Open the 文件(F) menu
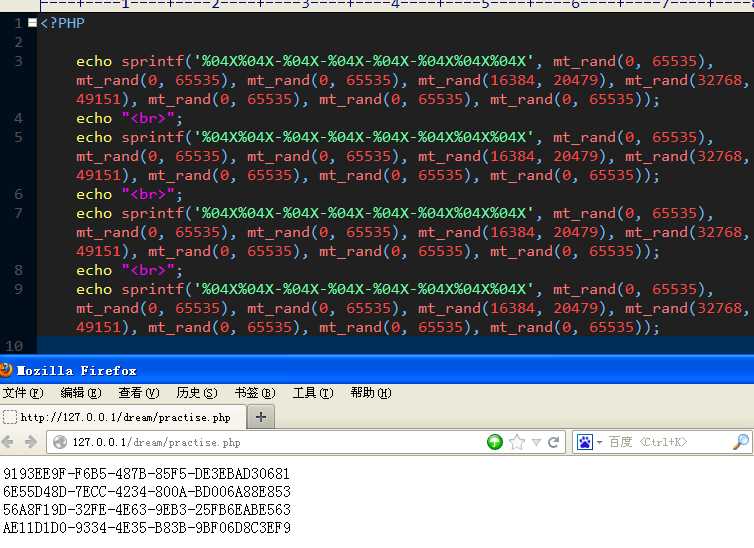 coord(23,393)
